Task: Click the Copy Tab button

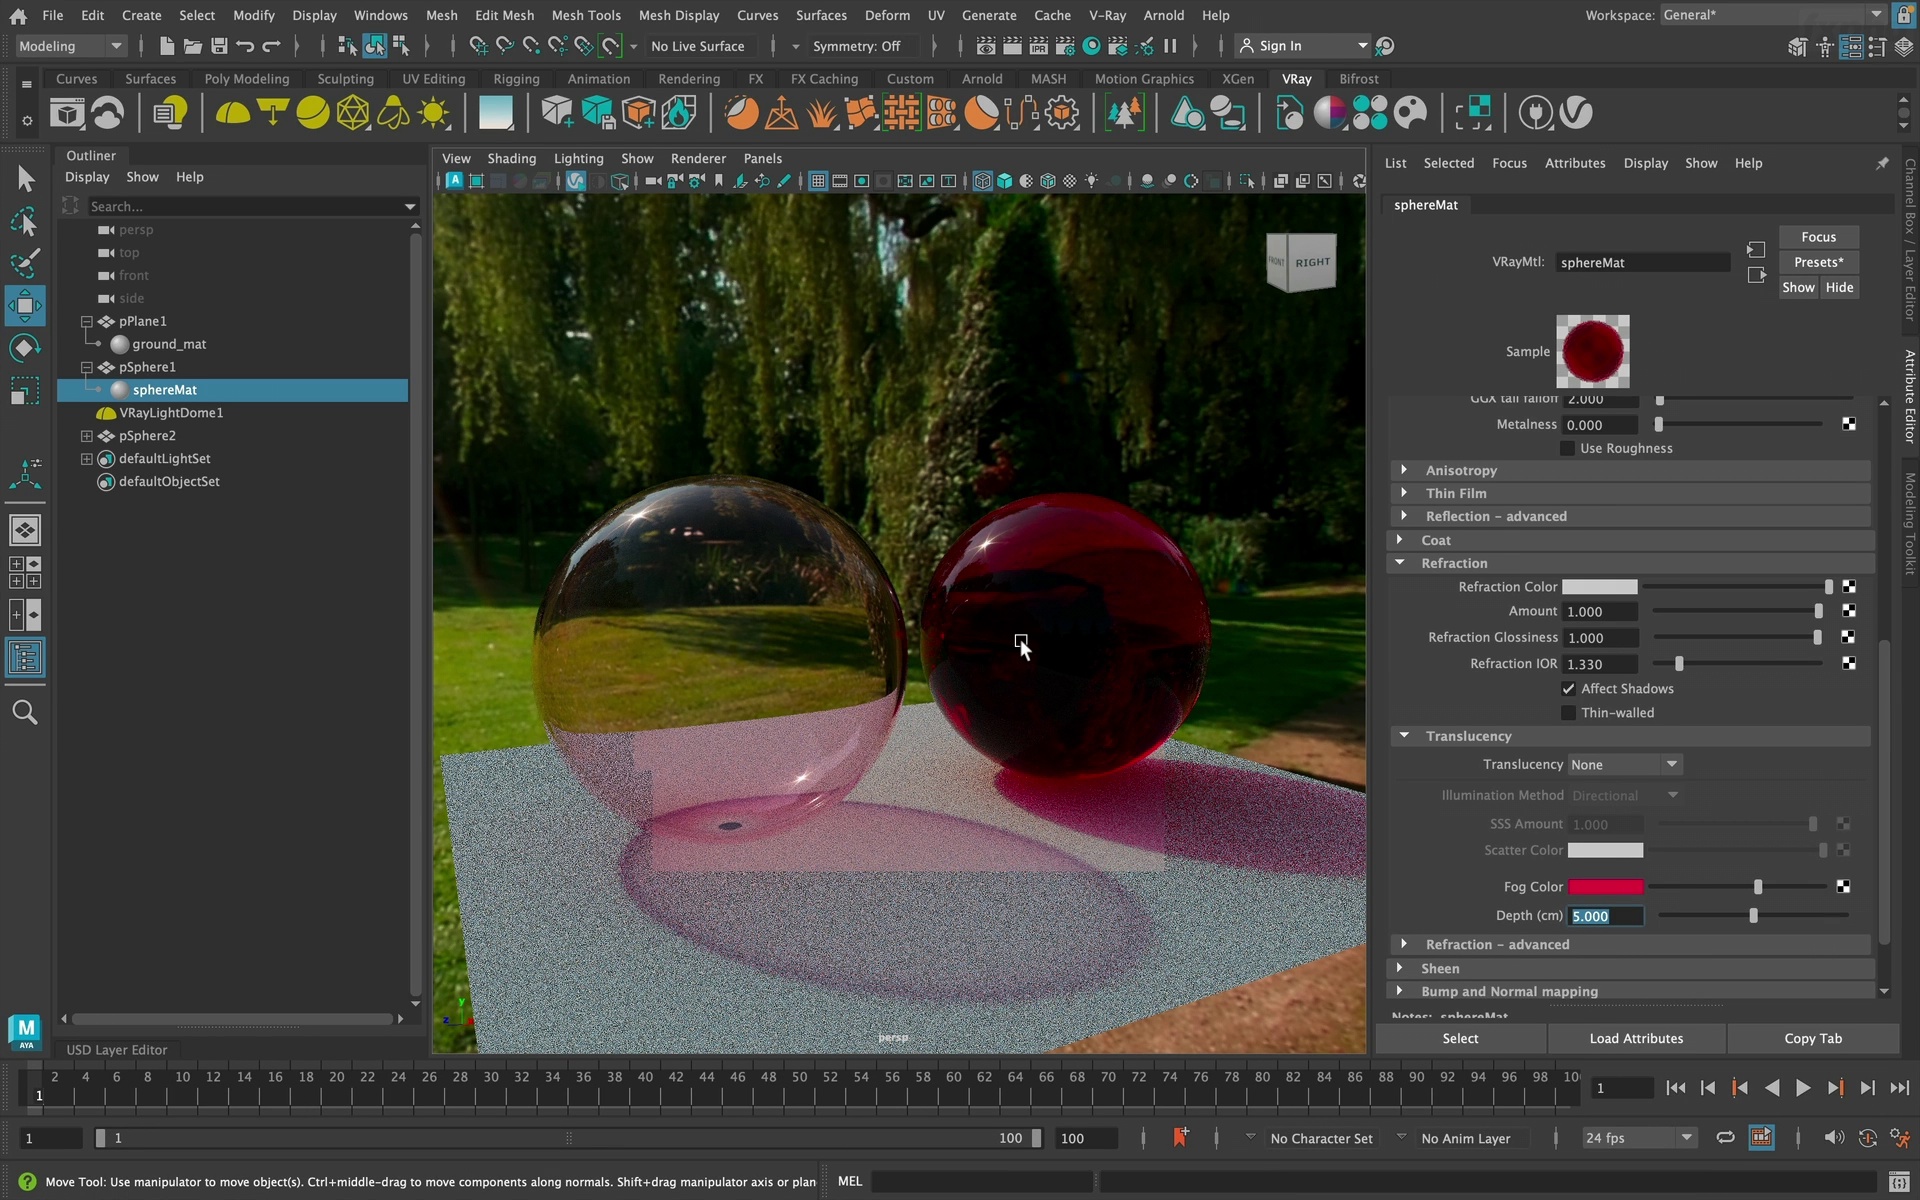Action: click(x=1812, y=1038)
